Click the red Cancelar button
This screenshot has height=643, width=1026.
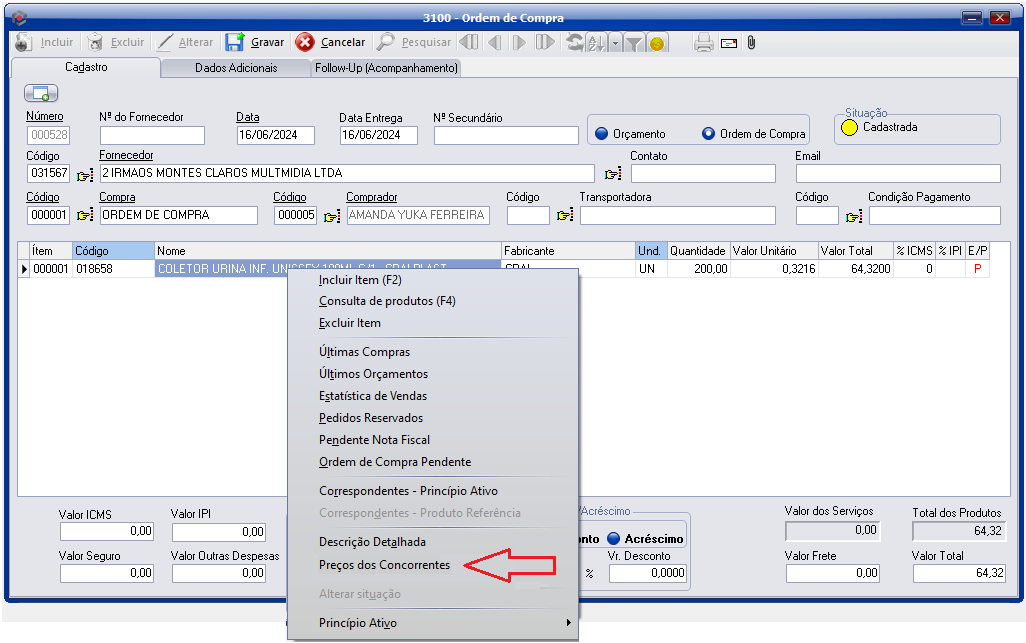coord(330,42)
